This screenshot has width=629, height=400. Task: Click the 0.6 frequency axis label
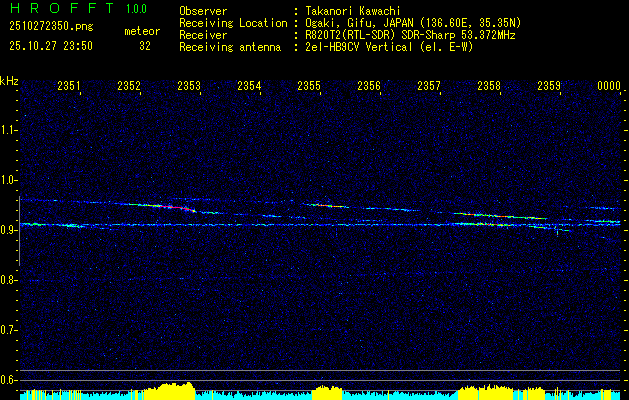tap(9, 380)
